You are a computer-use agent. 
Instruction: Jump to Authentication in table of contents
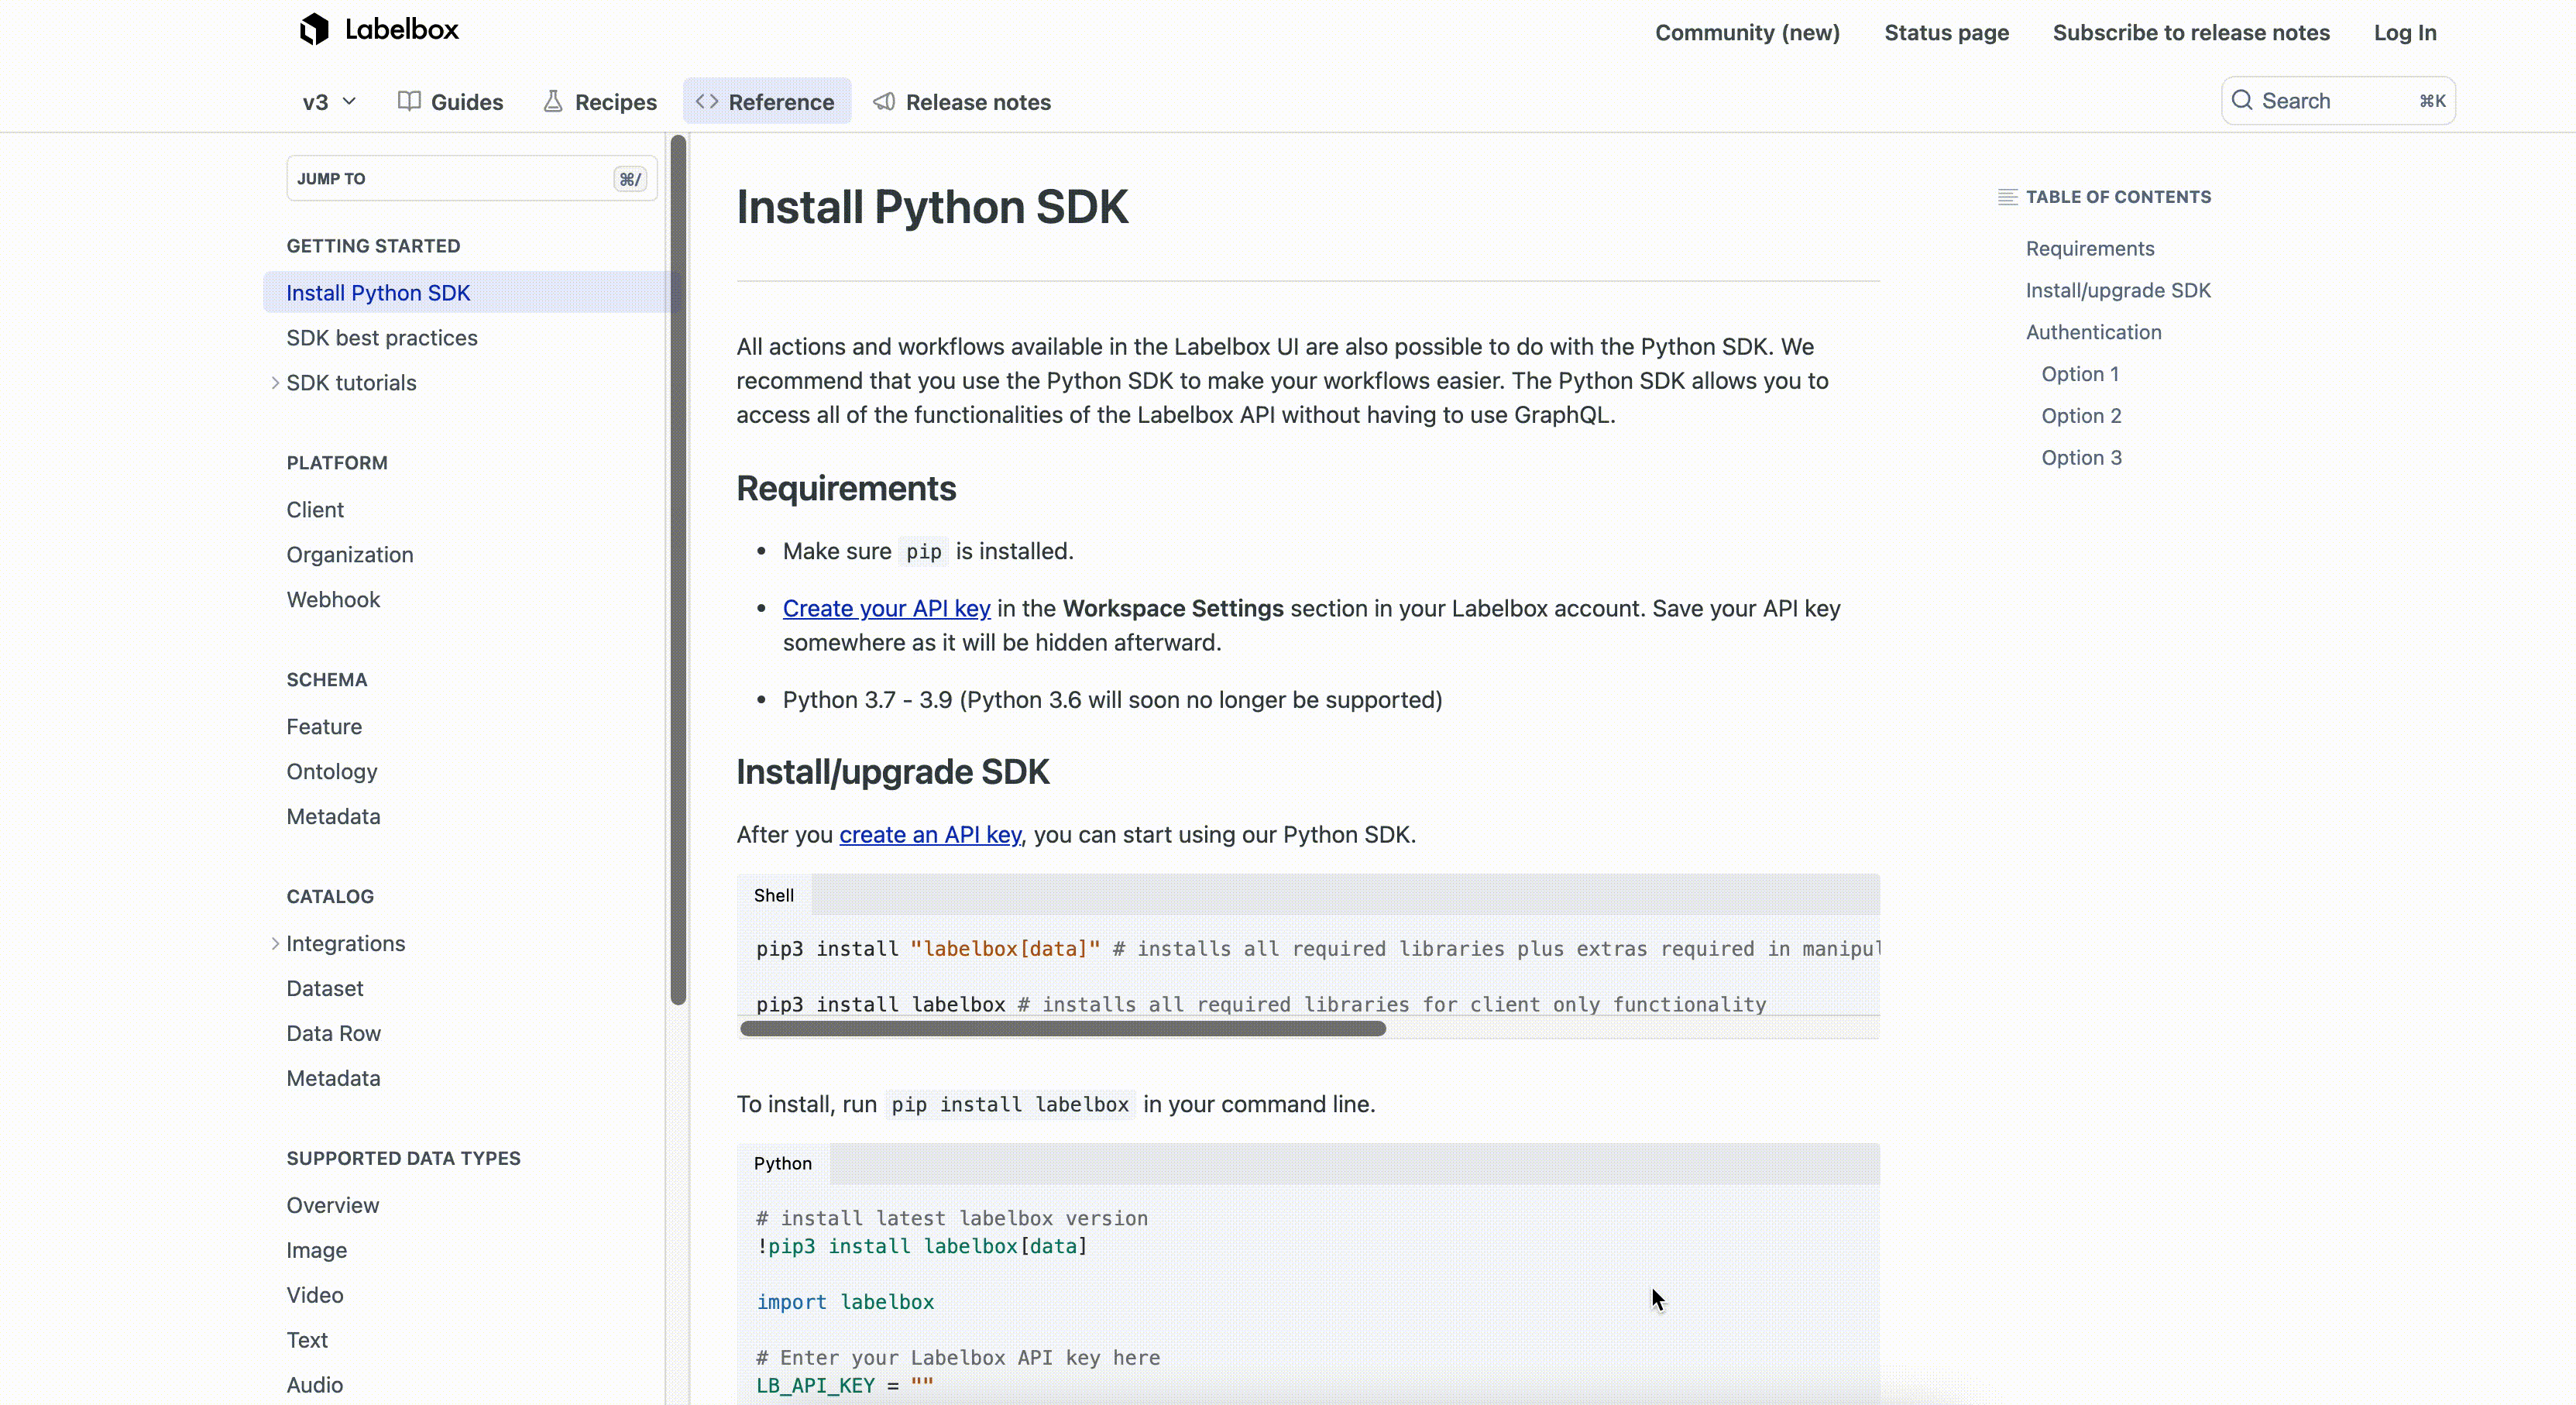coord(2094,332)
